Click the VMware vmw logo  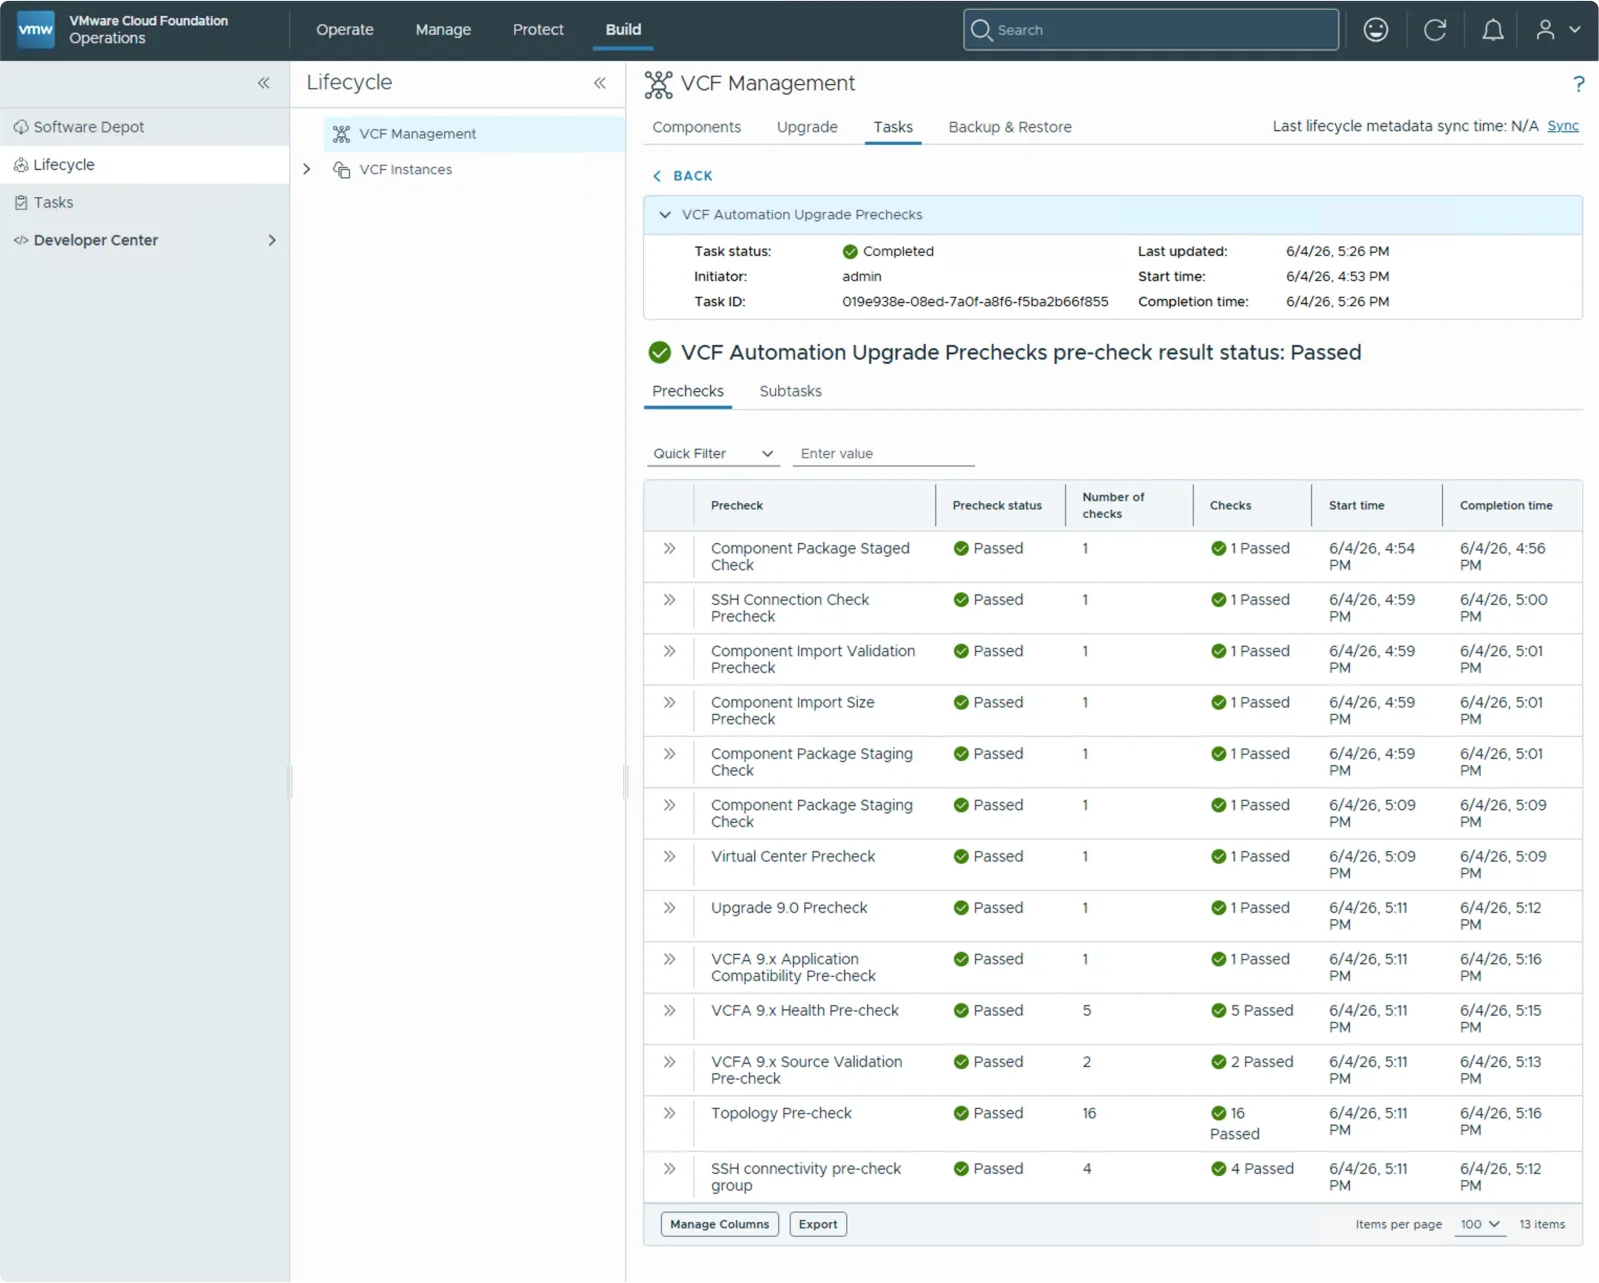click(36, 29)
